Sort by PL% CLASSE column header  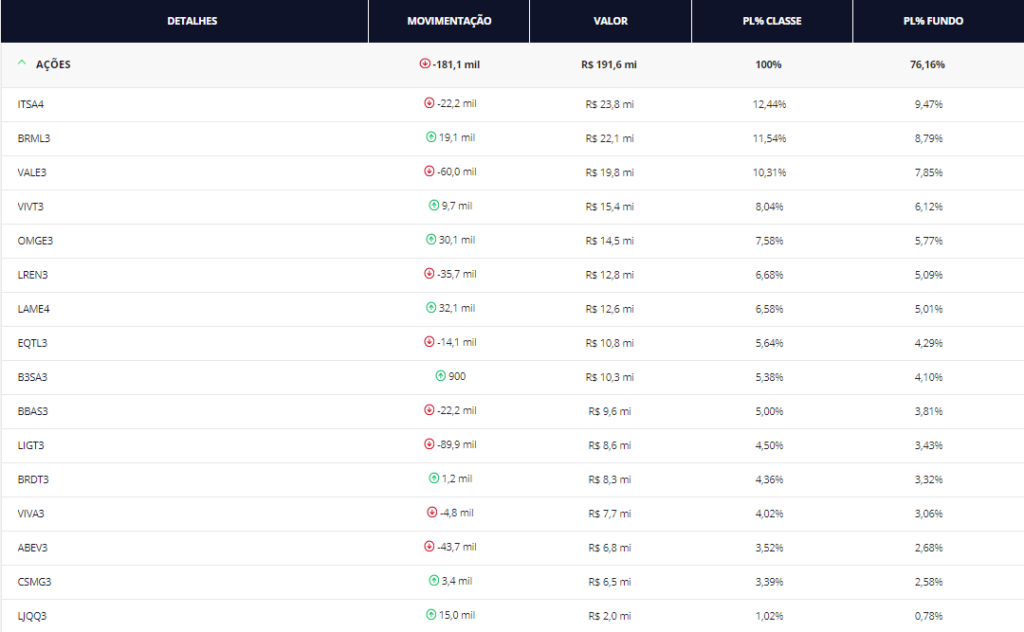[772, 21]
